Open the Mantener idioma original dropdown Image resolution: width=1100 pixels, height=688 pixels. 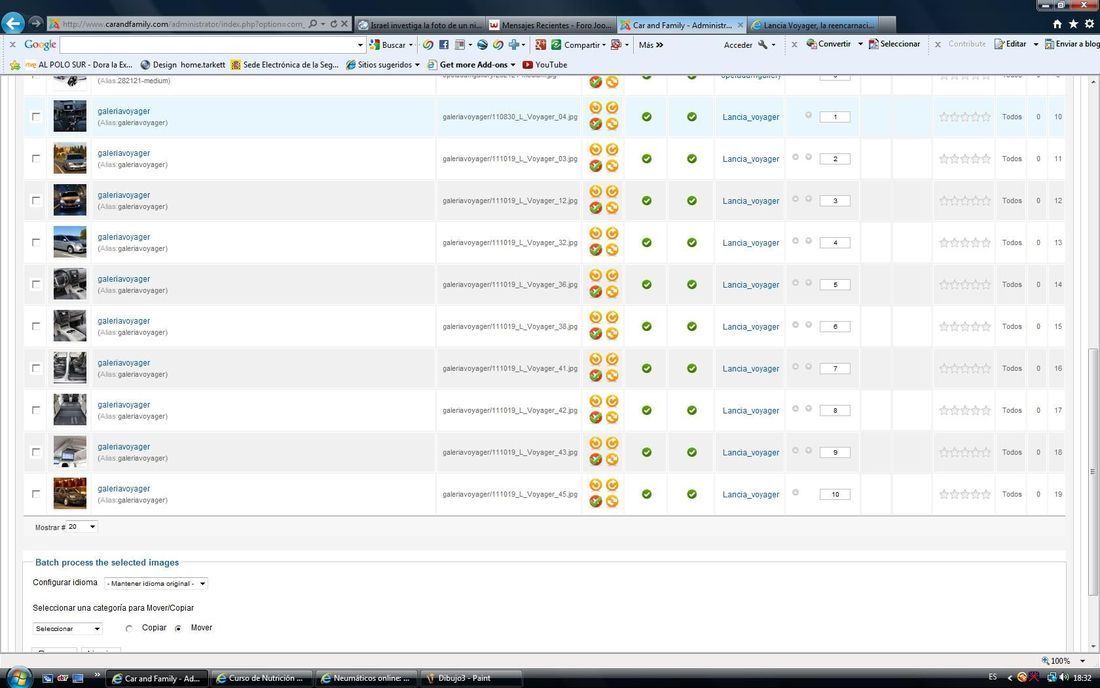pos(156,584)
